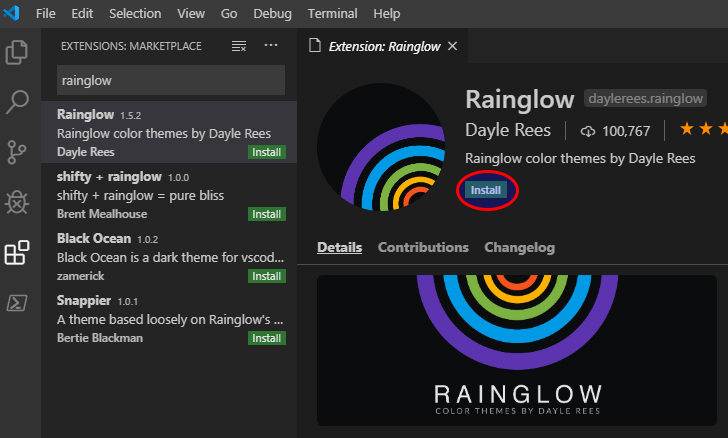Select the Snappier extension list entry
Viewport: 728px width, 438px height.
click(150, 319)
